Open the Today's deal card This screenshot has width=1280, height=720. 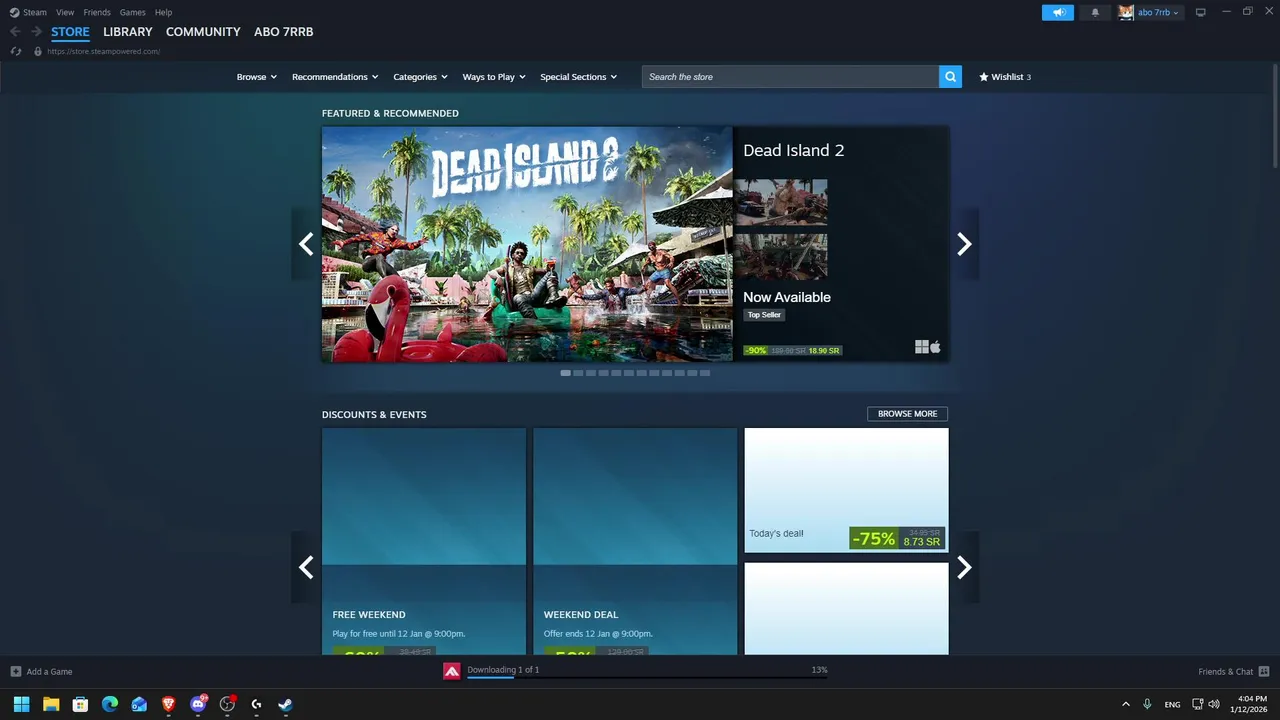pos(847,490)
